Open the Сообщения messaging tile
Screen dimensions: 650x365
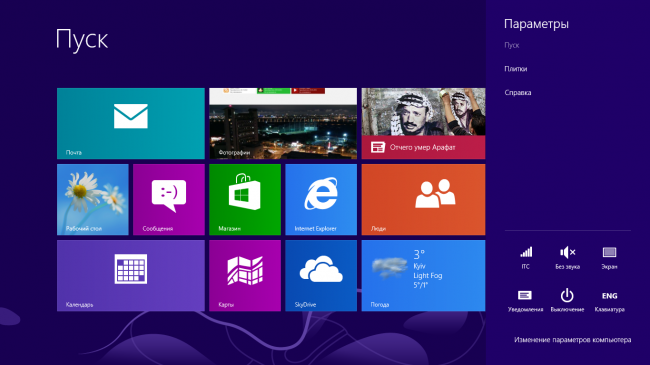pyautogui.click(x=169, y=200)
